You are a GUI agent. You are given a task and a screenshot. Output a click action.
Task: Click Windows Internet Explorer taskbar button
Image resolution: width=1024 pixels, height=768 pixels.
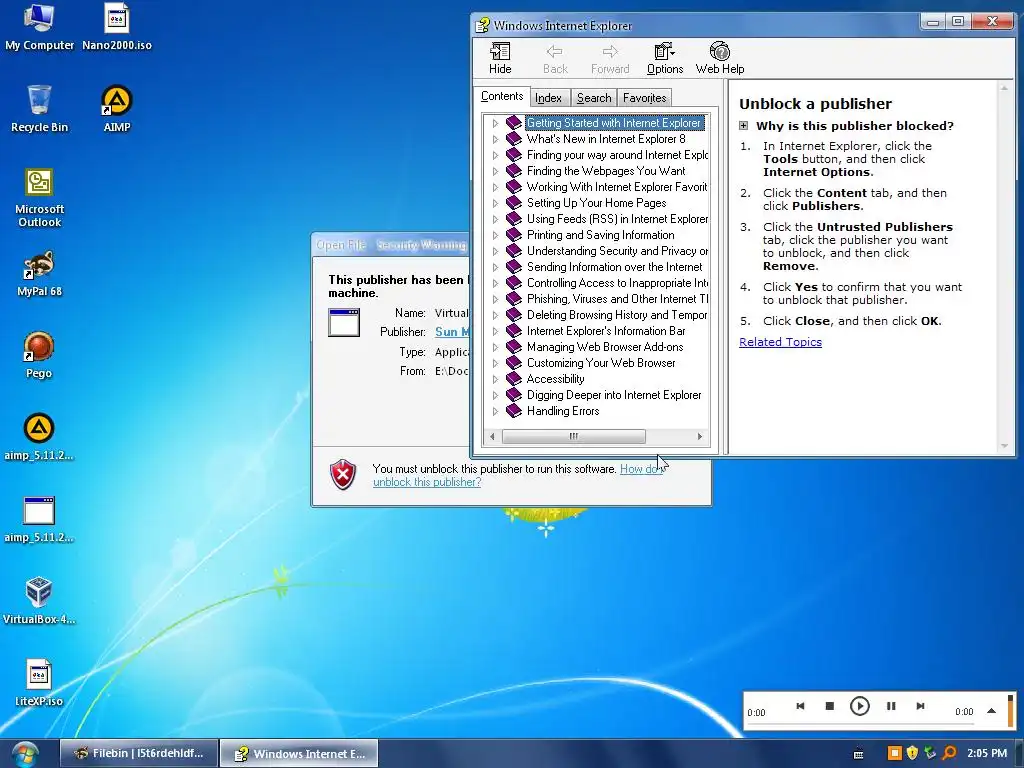coord(298,754)
